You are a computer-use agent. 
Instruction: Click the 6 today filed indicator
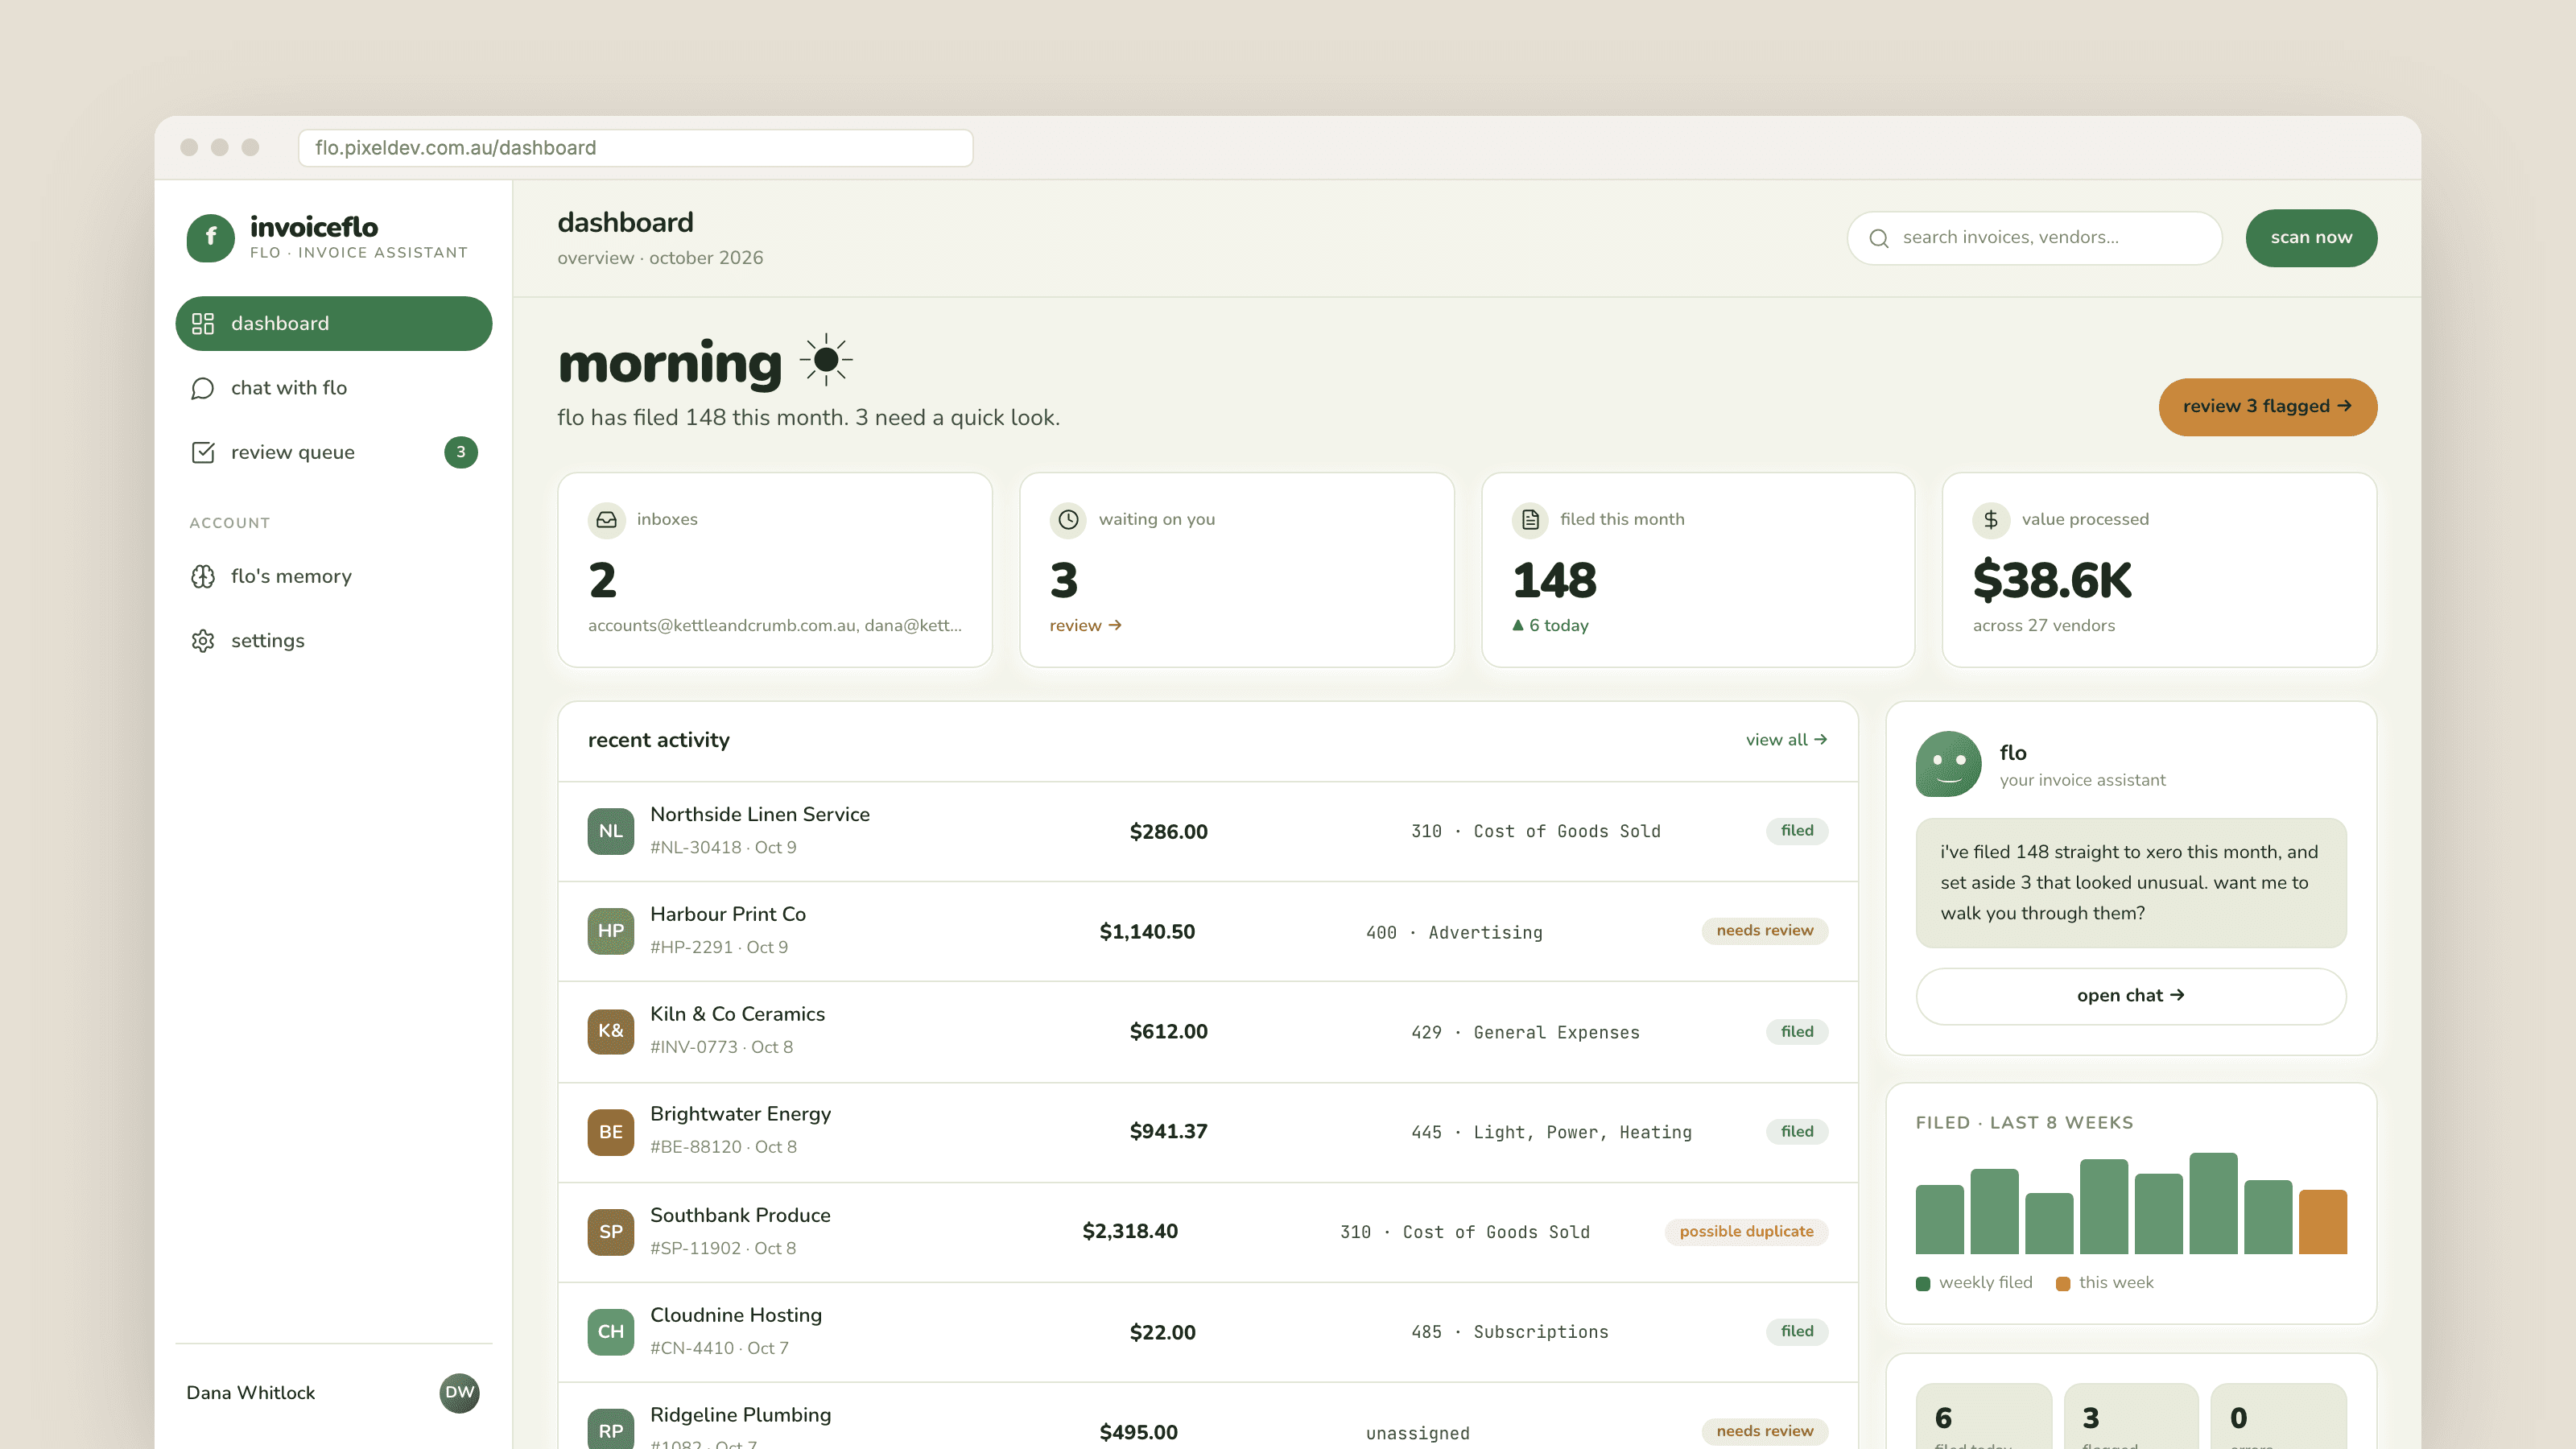click(1550, 625)
